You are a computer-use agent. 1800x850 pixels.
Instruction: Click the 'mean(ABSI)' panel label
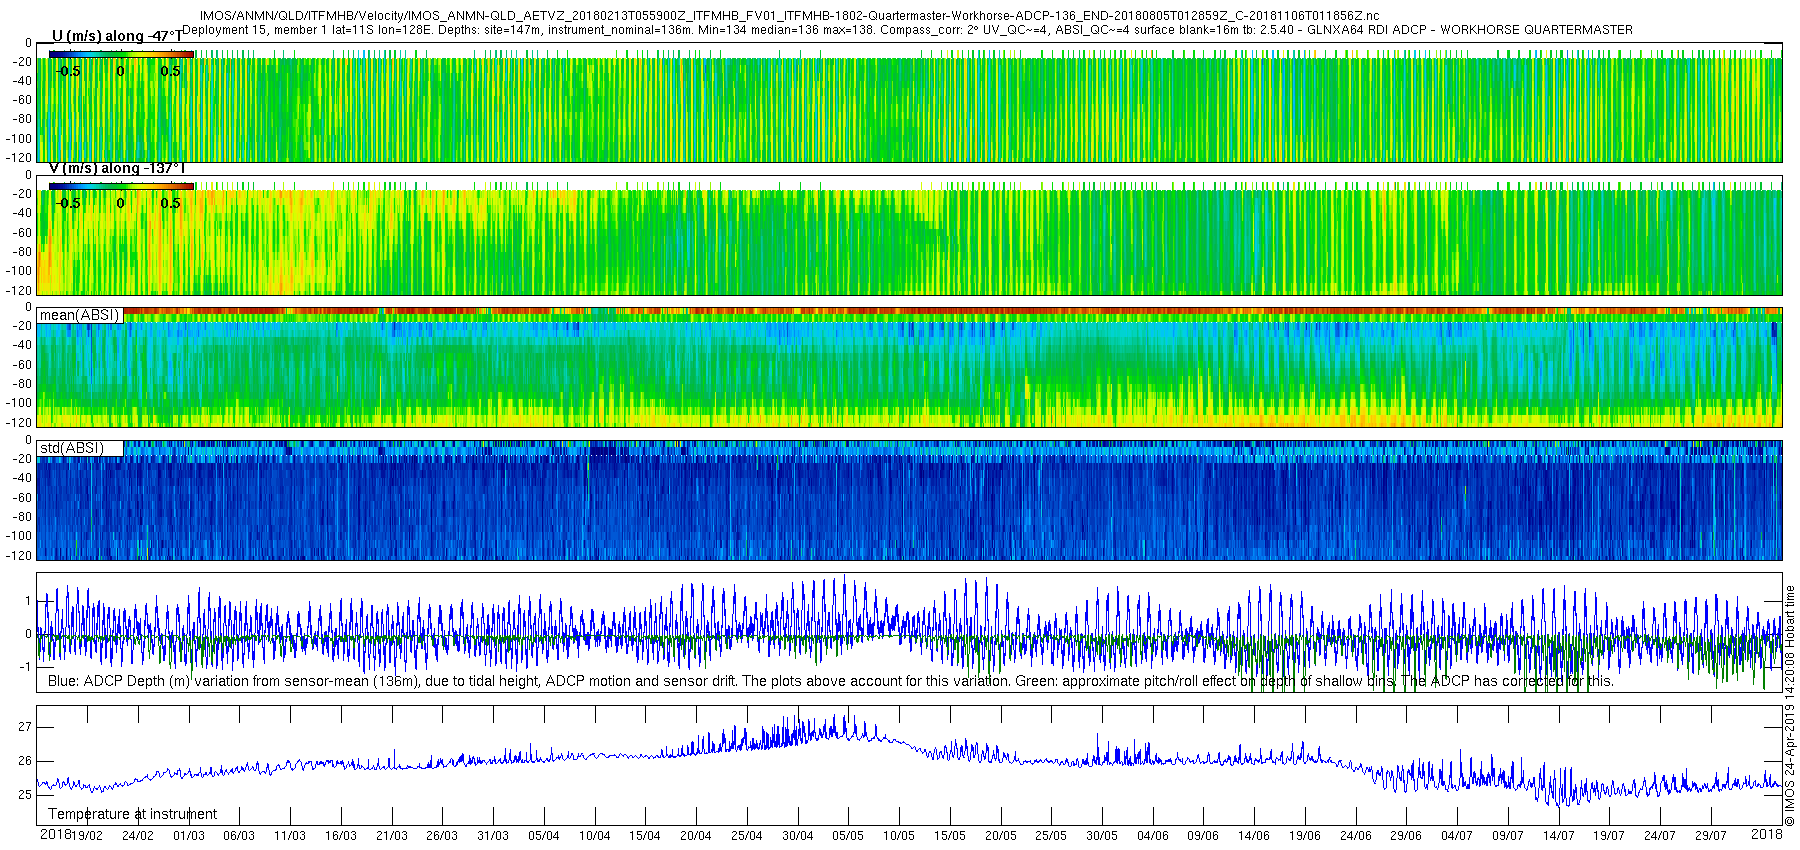tap(79, 315)
